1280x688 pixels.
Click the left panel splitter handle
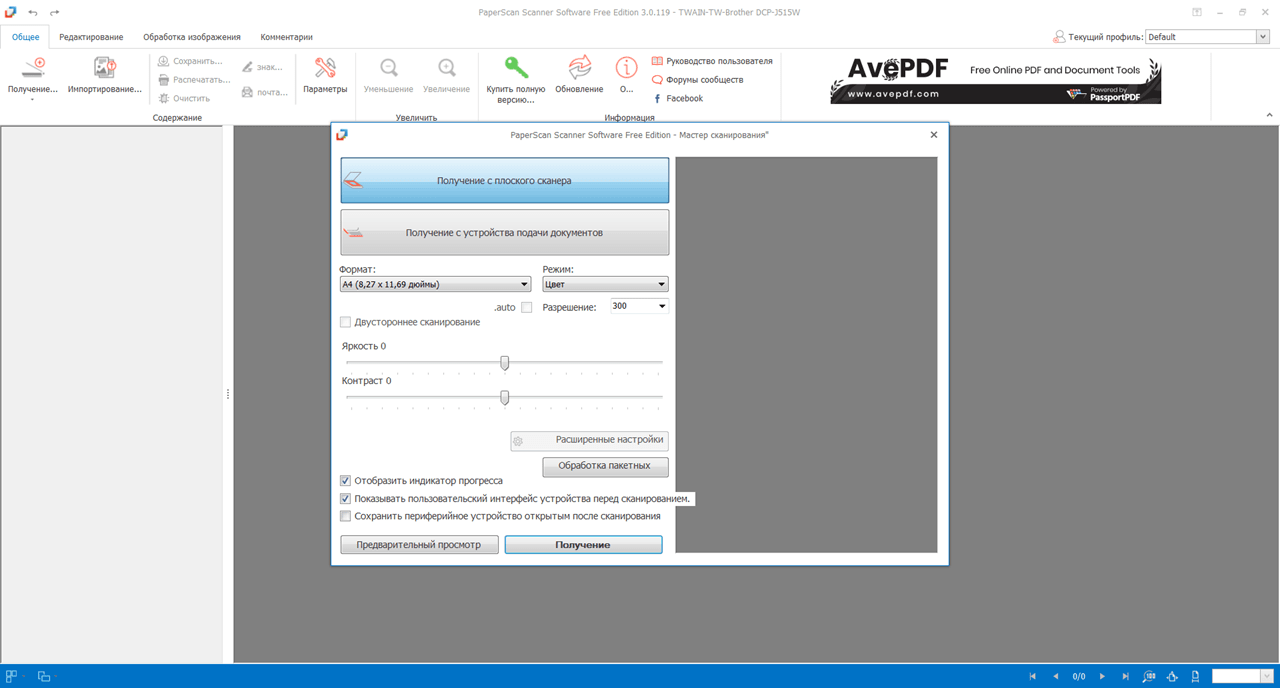click(x=228, y=394)
